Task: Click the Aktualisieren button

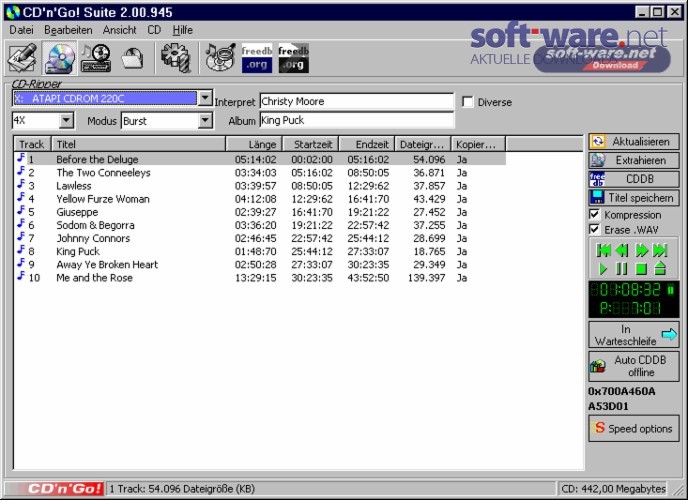Action: [634, 142]
